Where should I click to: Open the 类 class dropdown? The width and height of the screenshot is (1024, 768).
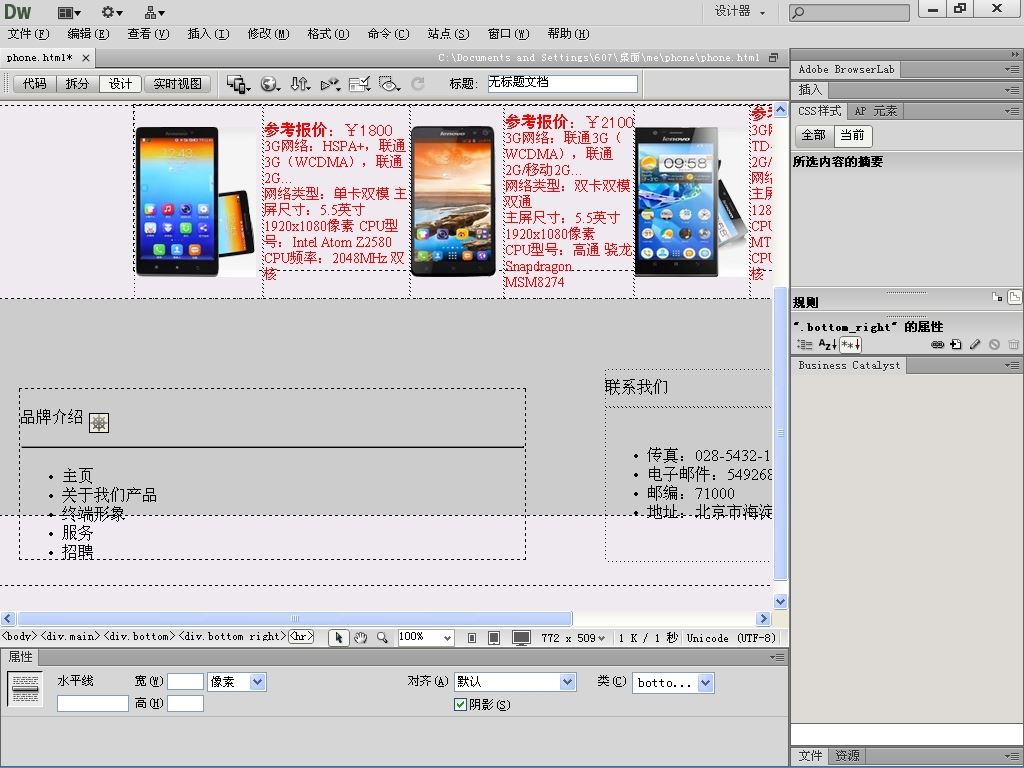673,682
